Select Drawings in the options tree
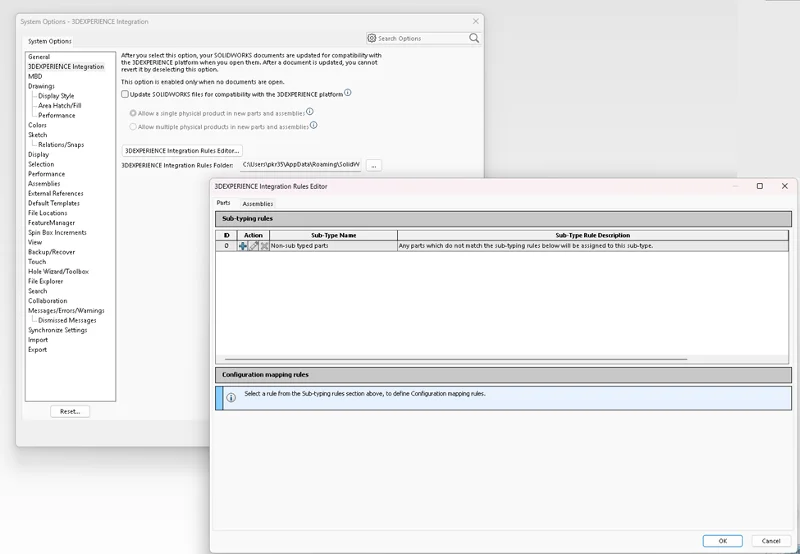The image size is (800, 554). [x=41, y=86]
